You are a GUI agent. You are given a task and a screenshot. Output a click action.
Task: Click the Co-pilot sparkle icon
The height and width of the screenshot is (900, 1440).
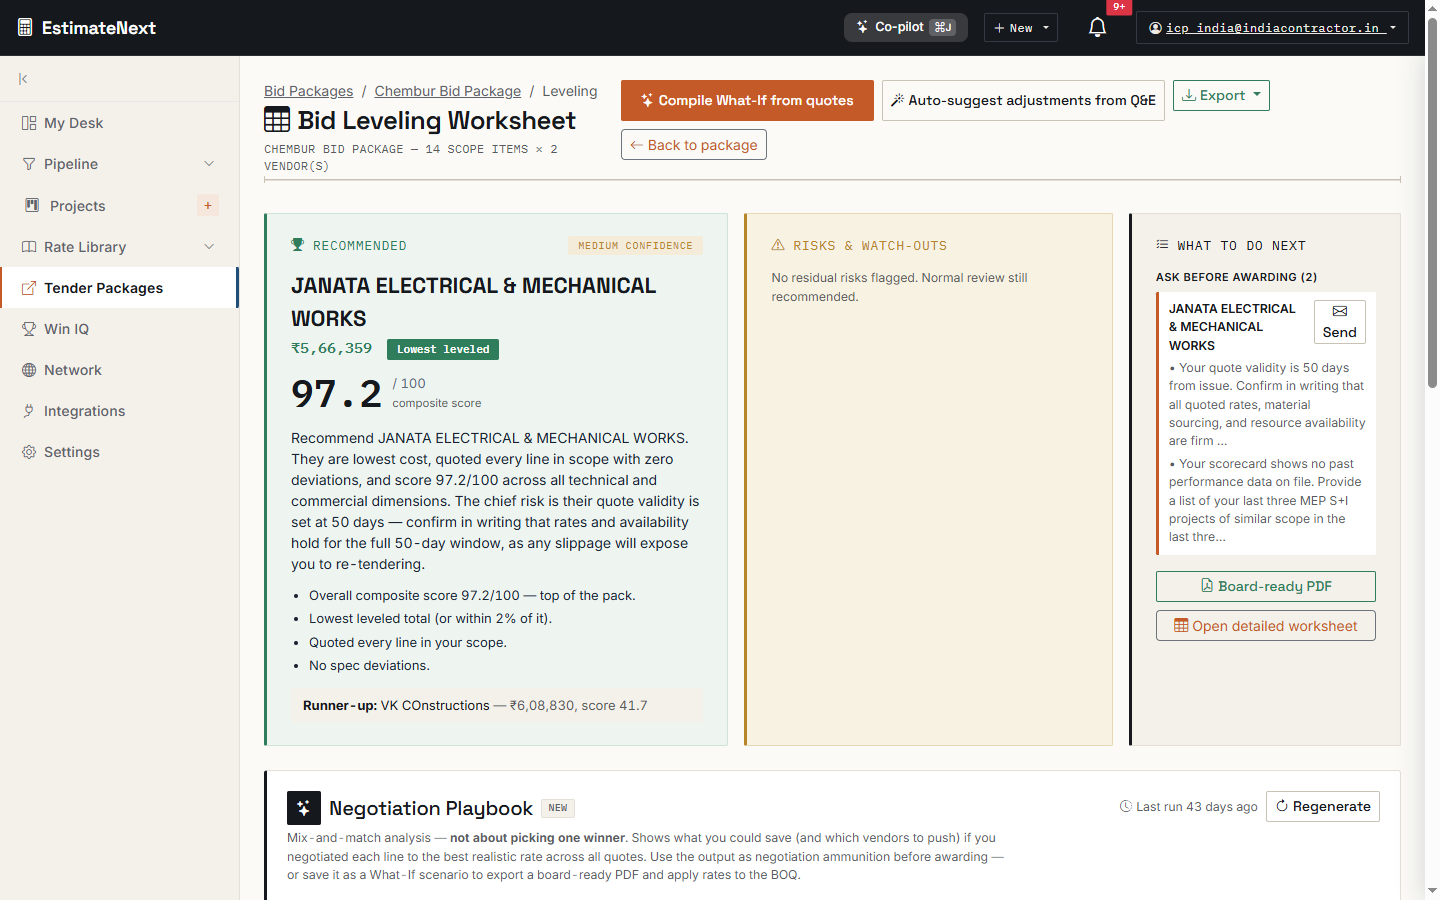point(862,27)
